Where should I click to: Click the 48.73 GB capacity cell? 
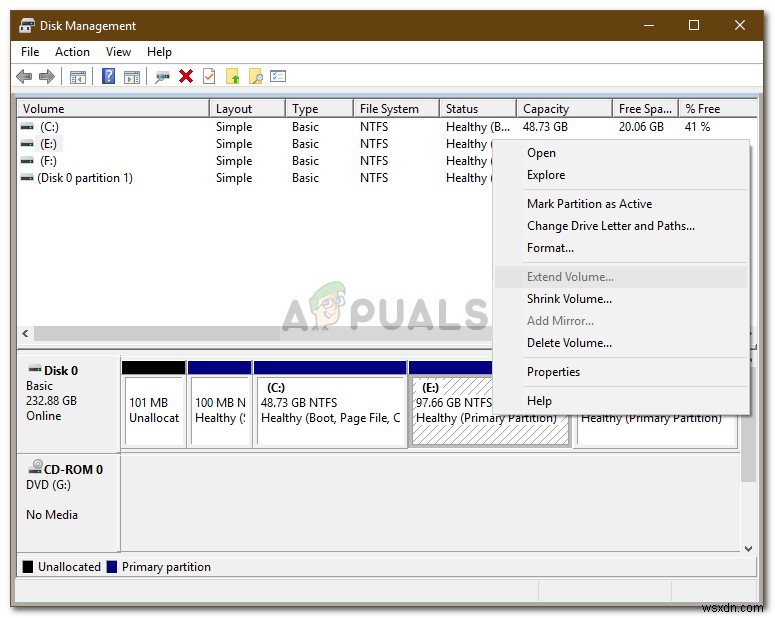[545, 127]
